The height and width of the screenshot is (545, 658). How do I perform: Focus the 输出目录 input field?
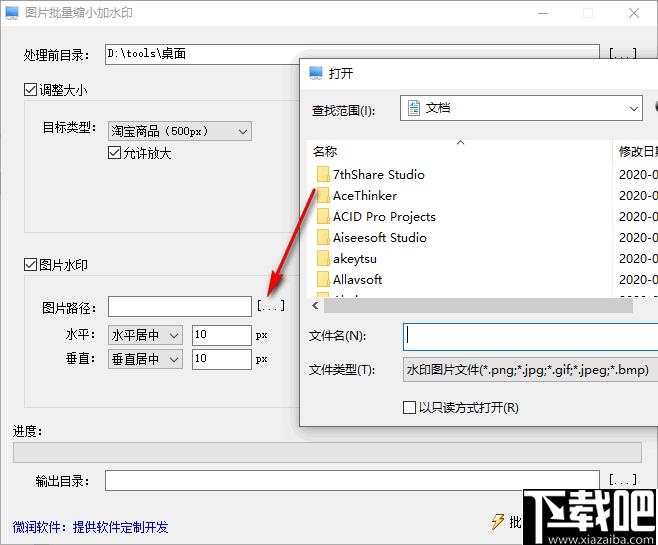[x=352, y=480]
